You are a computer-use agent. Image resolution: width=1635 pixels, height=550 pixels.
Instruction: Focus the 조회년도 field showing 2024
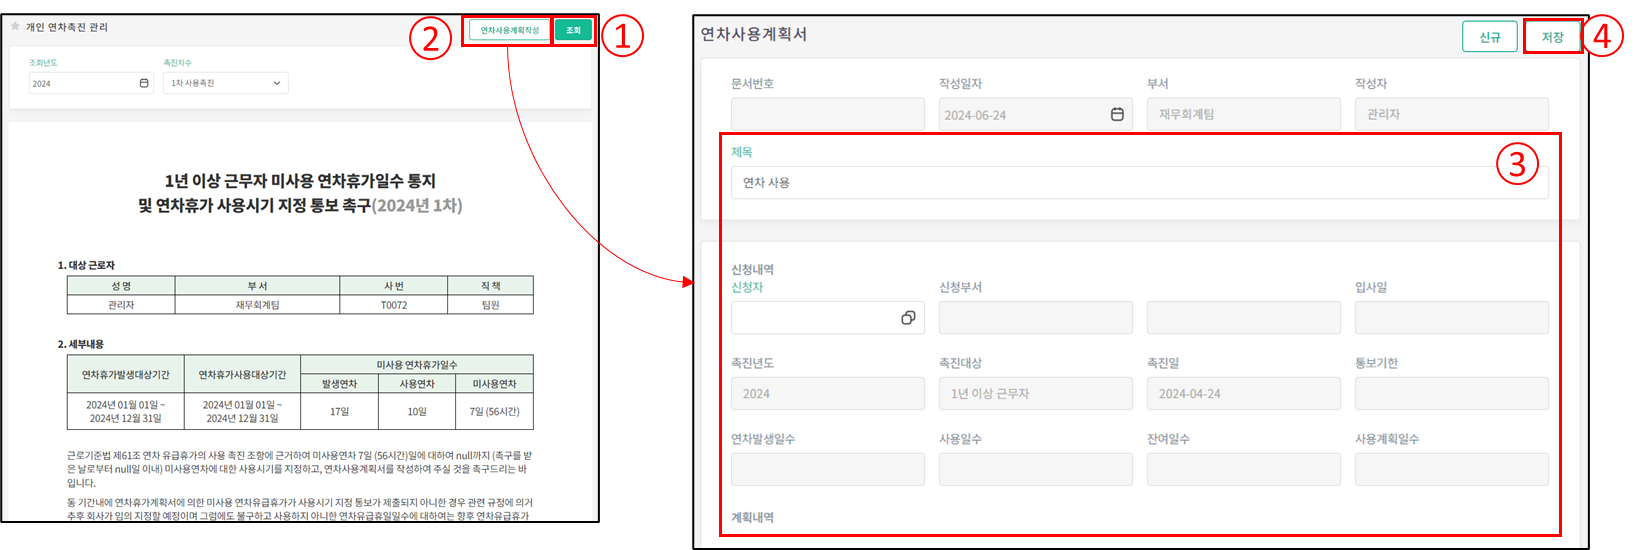click(80, 83)
